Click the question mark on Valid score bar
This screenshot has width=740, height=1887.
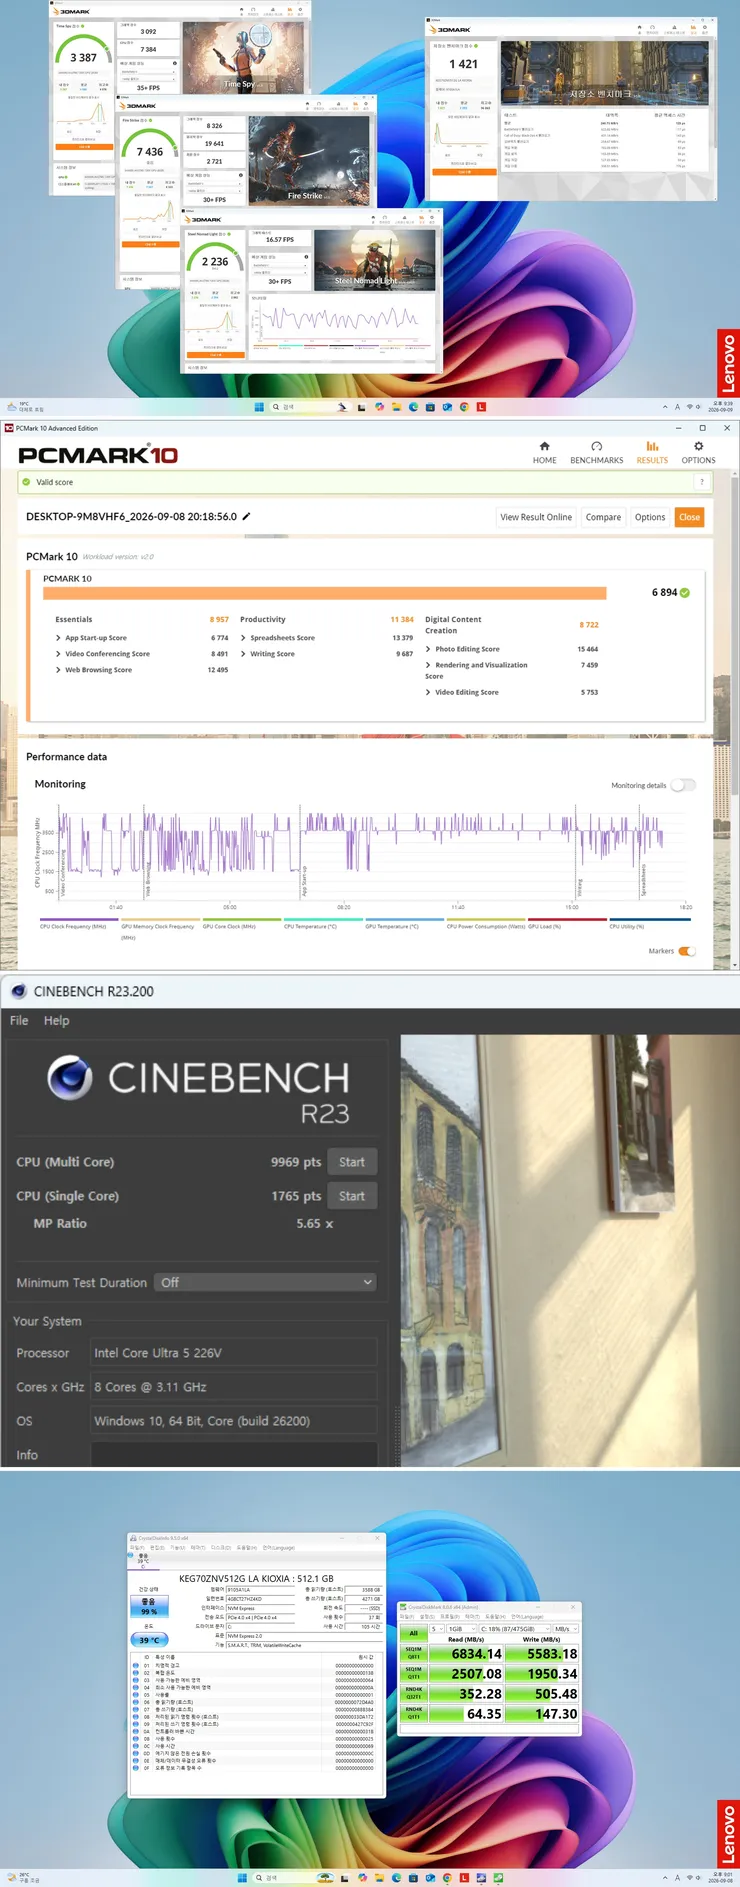(702, 482)
